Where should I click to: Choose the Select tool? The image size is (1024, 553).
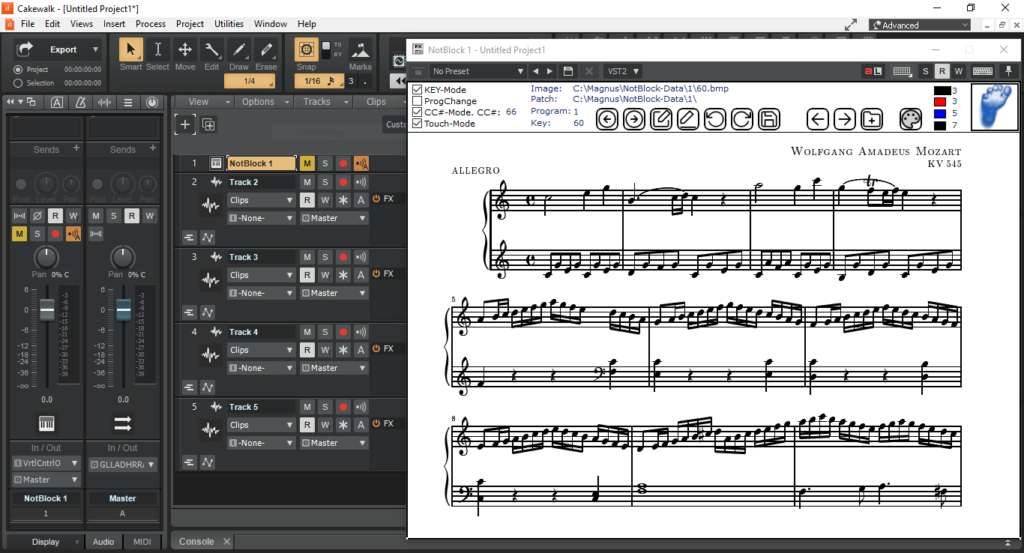157,50
